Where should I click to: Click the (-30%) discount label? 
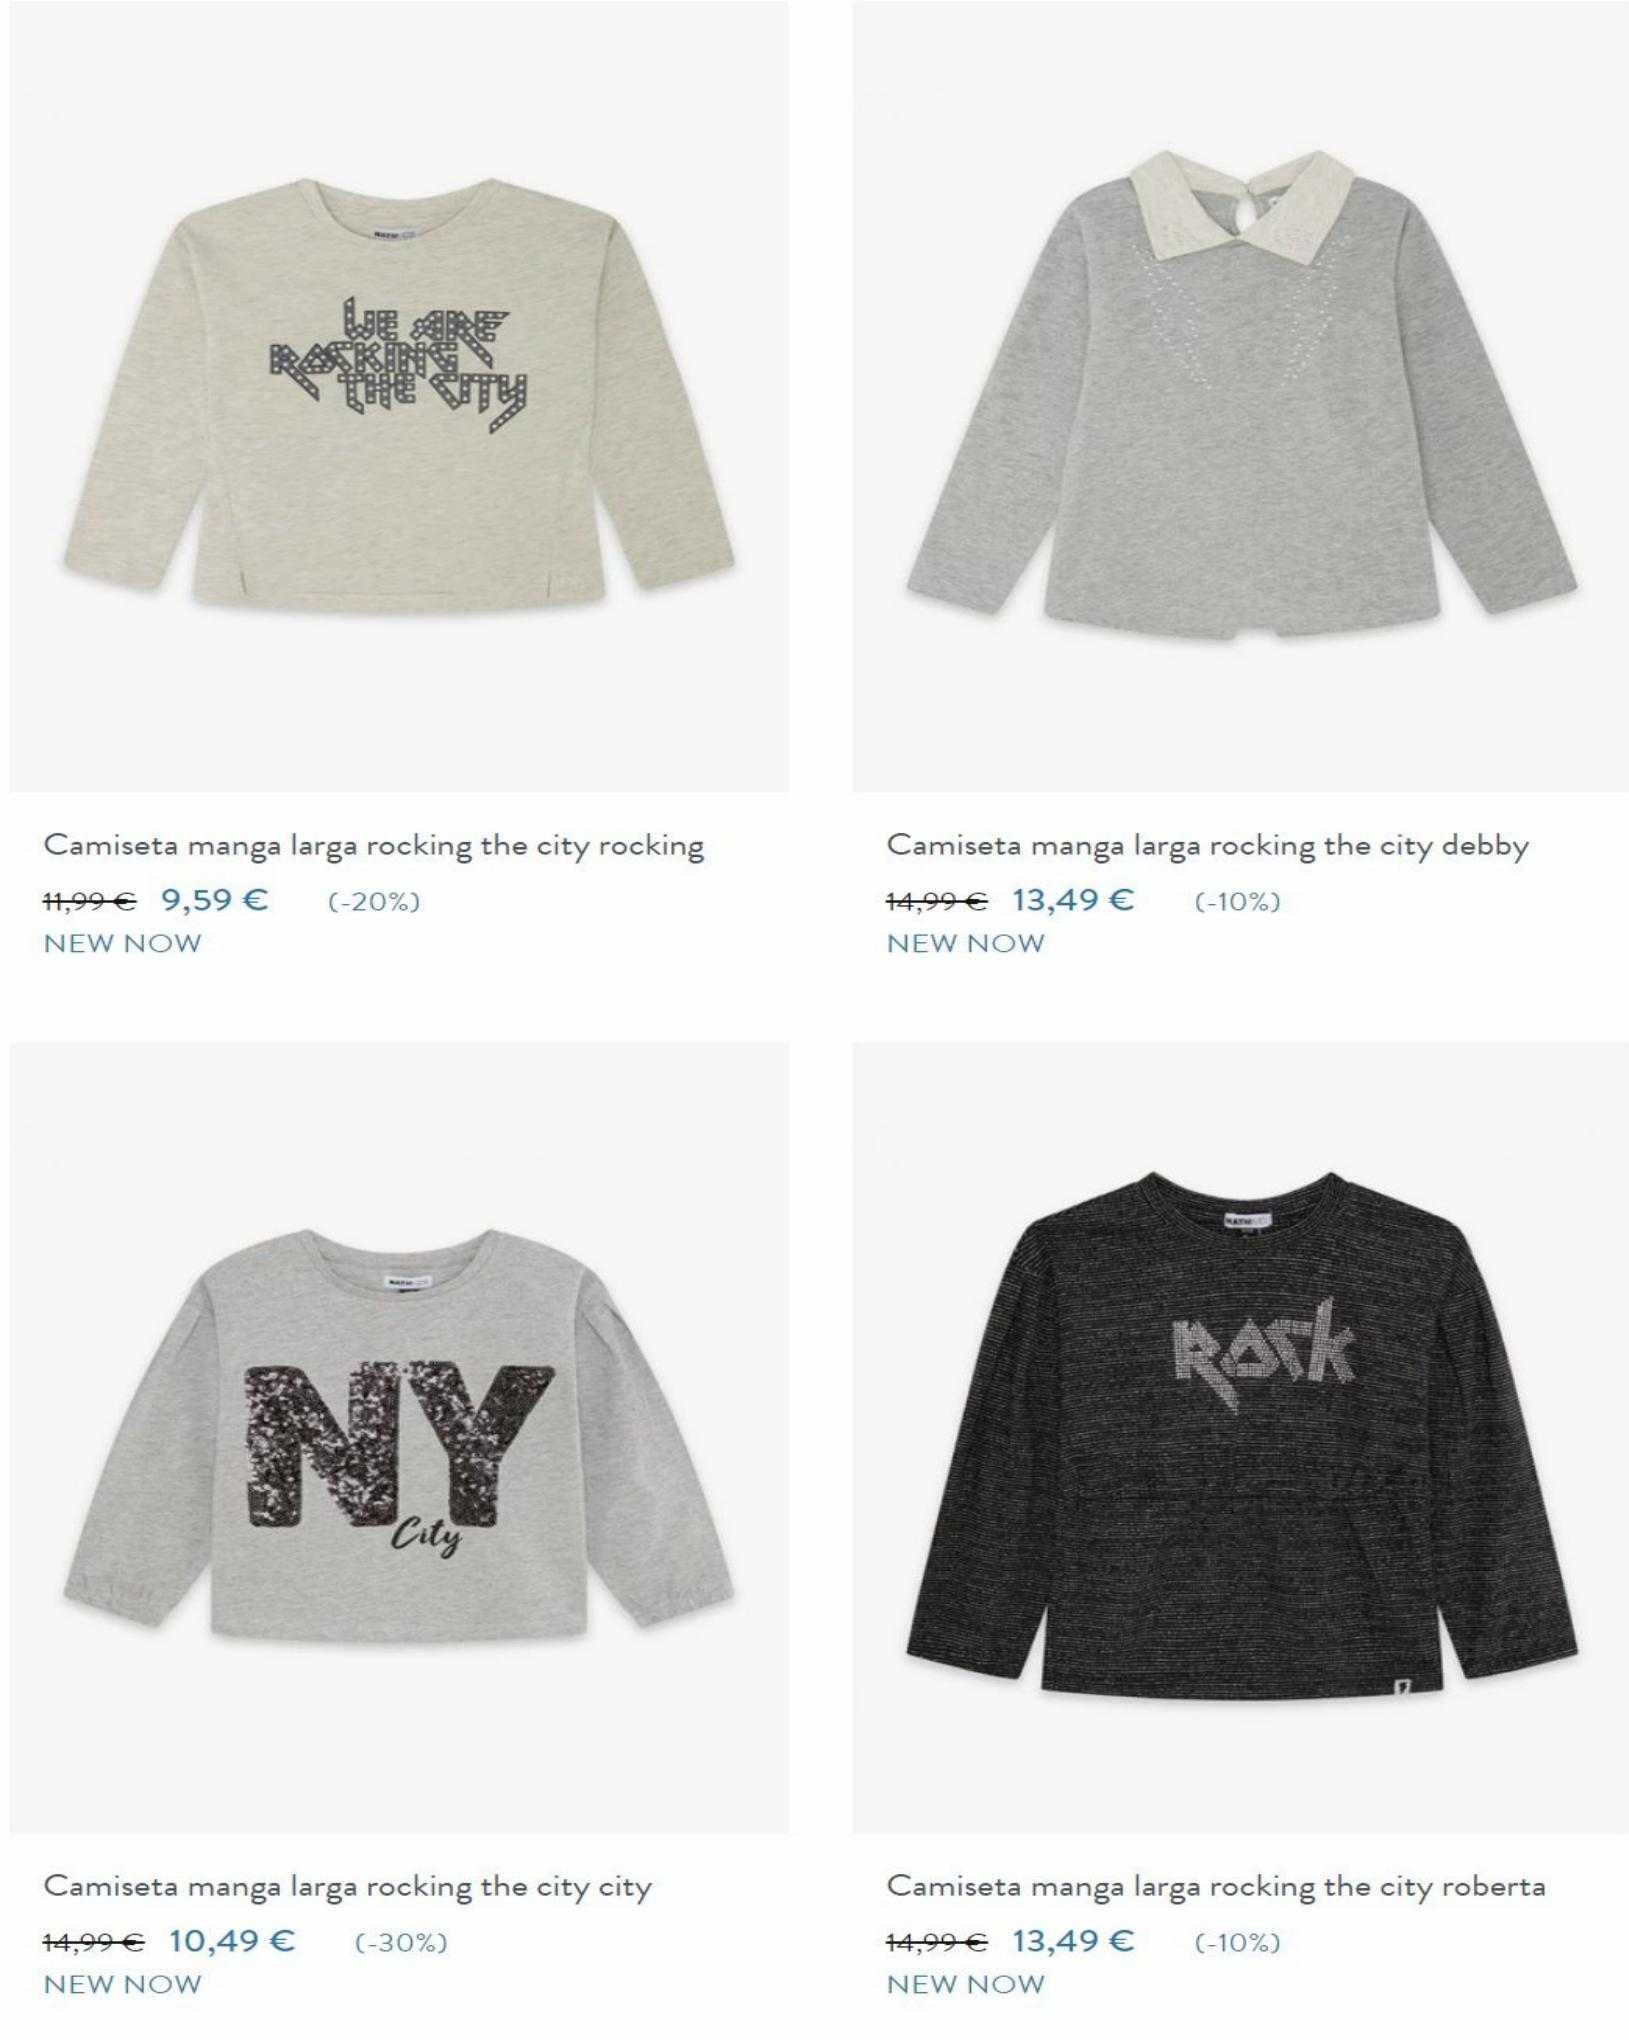click(x=401, y=1943)
